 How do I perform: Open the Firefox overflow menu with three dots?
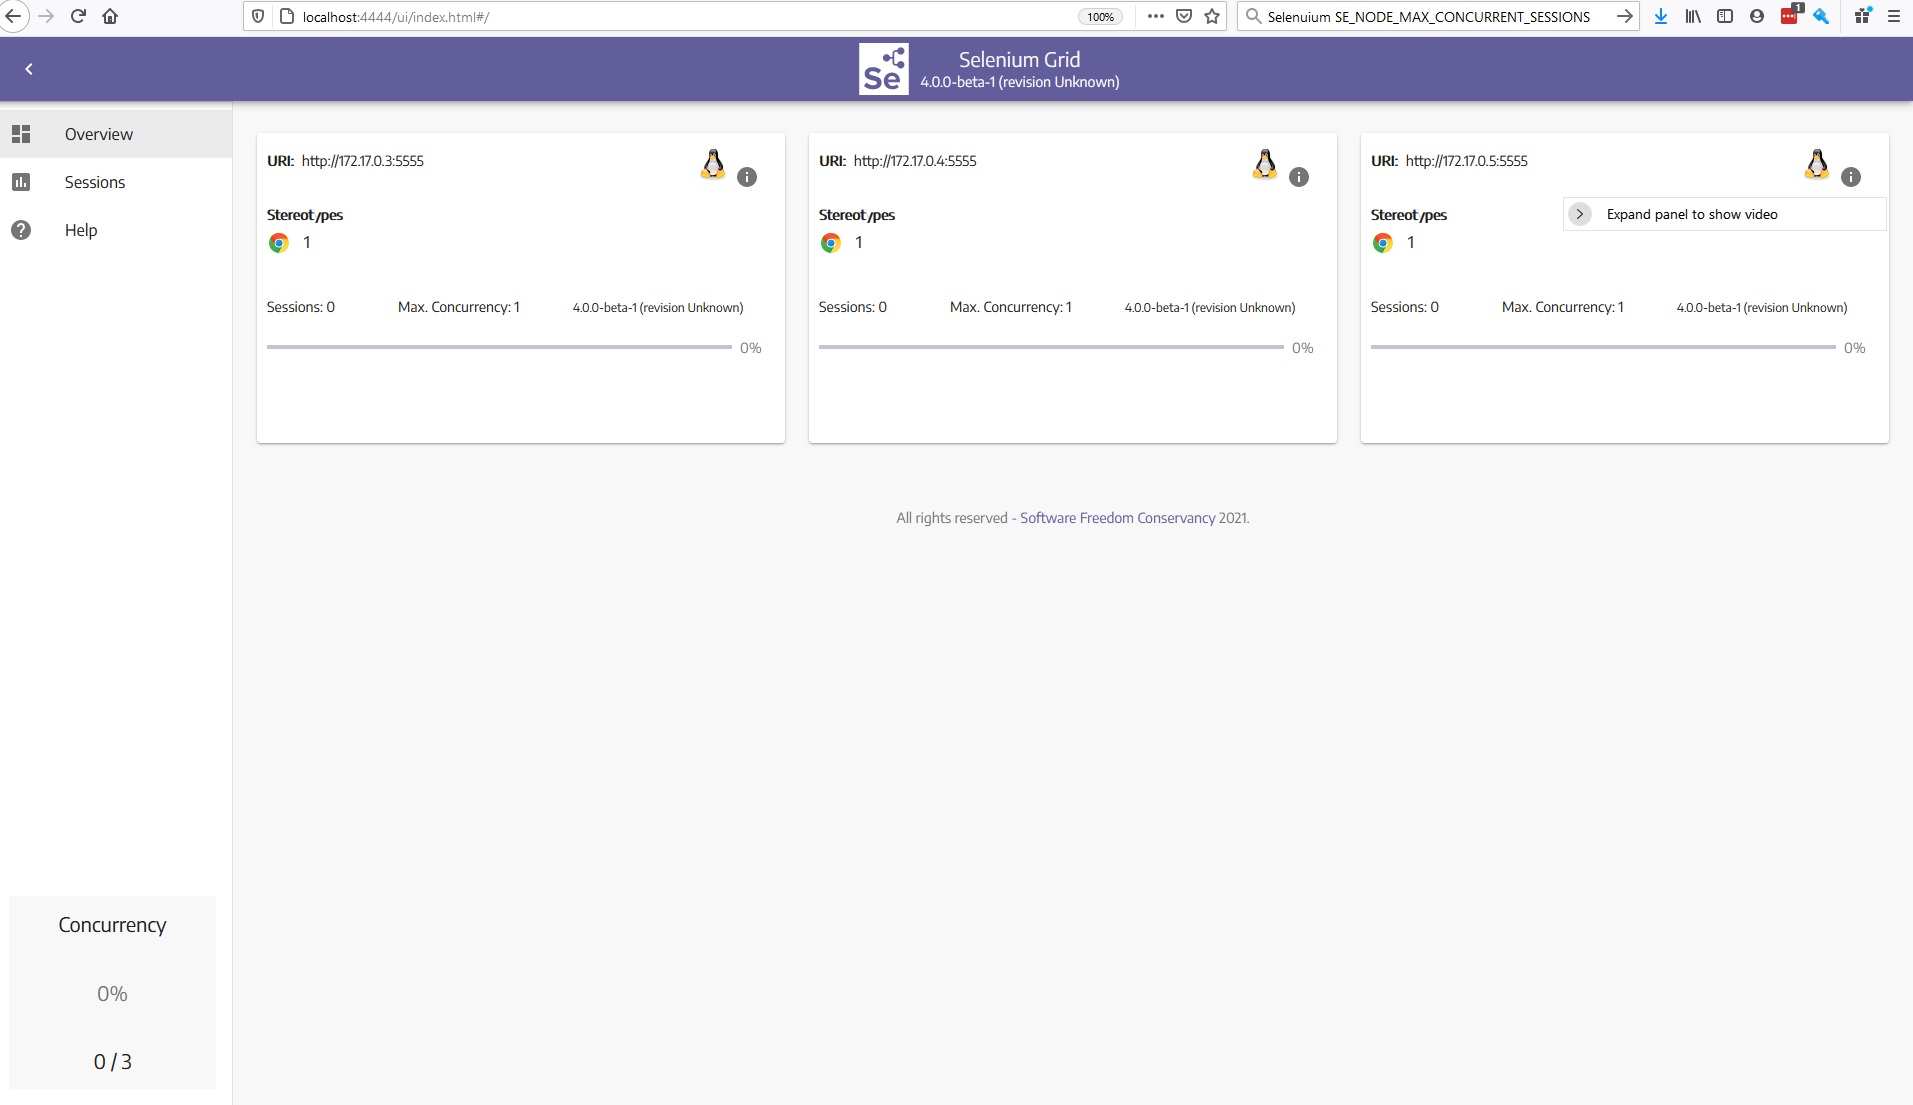tap(1156, 16)
